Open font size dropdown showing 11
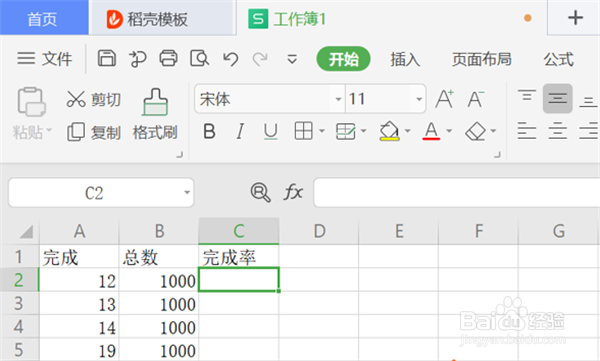 419,99
